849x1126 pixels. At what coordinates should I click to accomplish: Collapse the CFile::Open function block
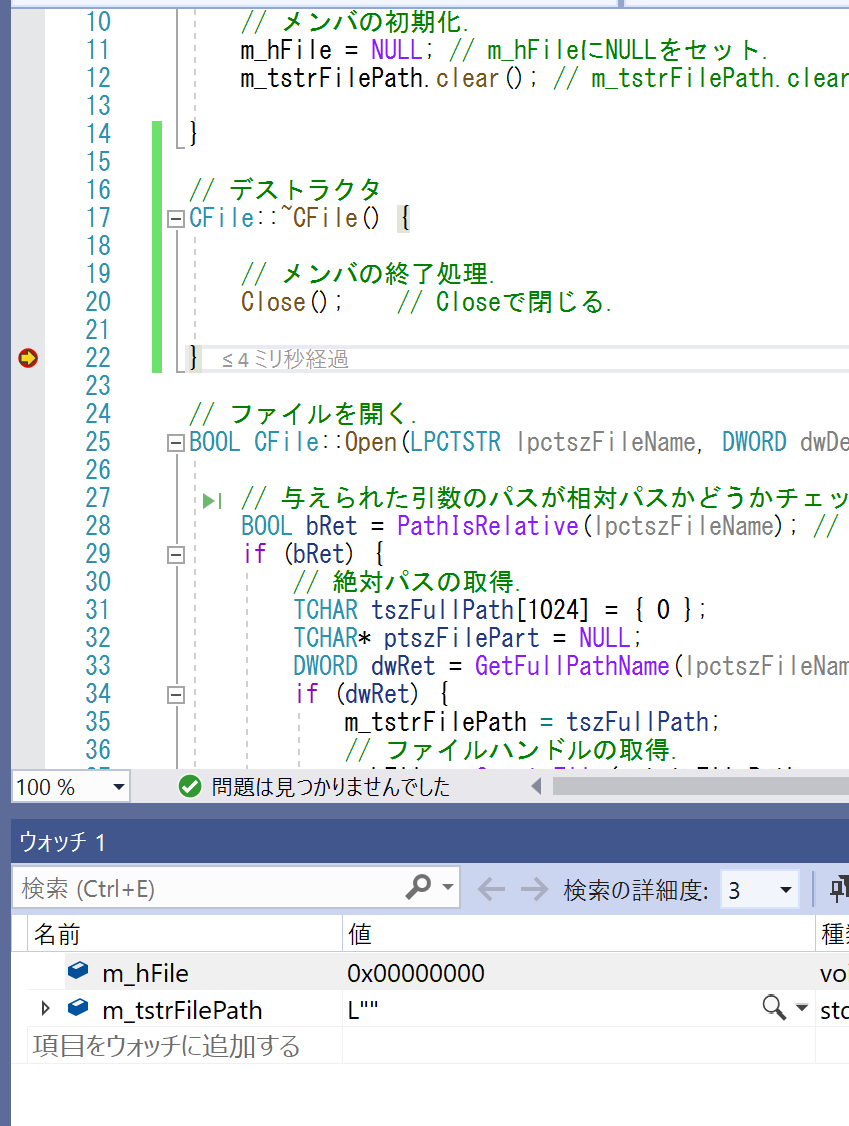(175, 443)
